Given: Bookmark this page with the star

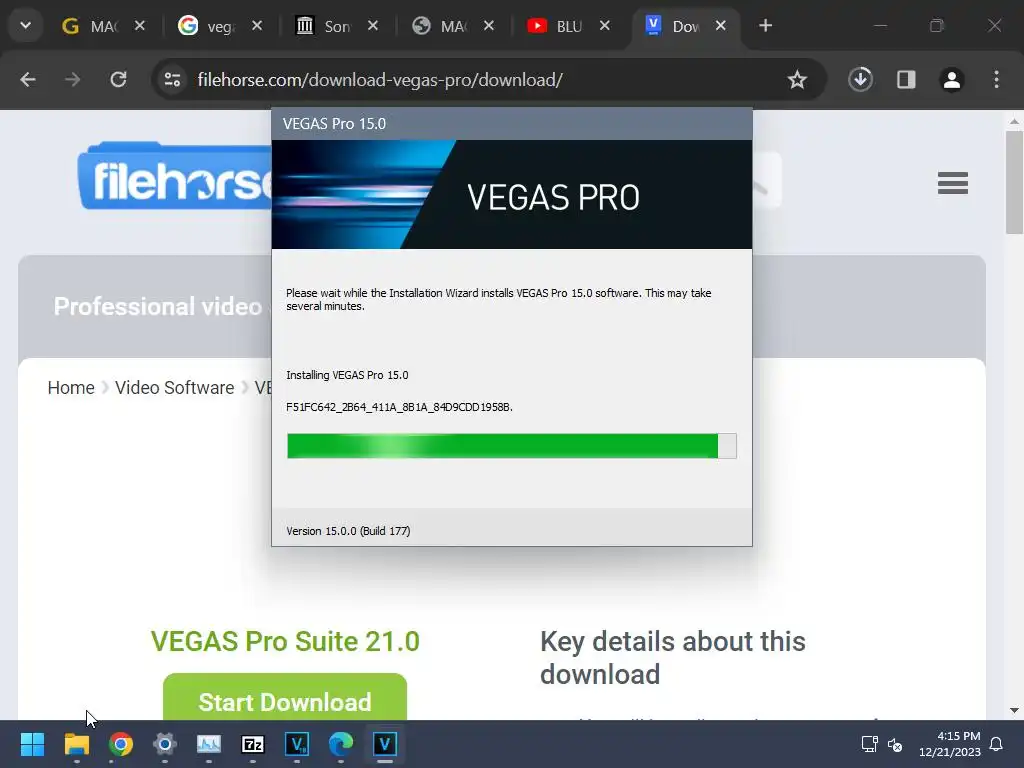Looking at the screenshot, I should click(x=797, y=80).
